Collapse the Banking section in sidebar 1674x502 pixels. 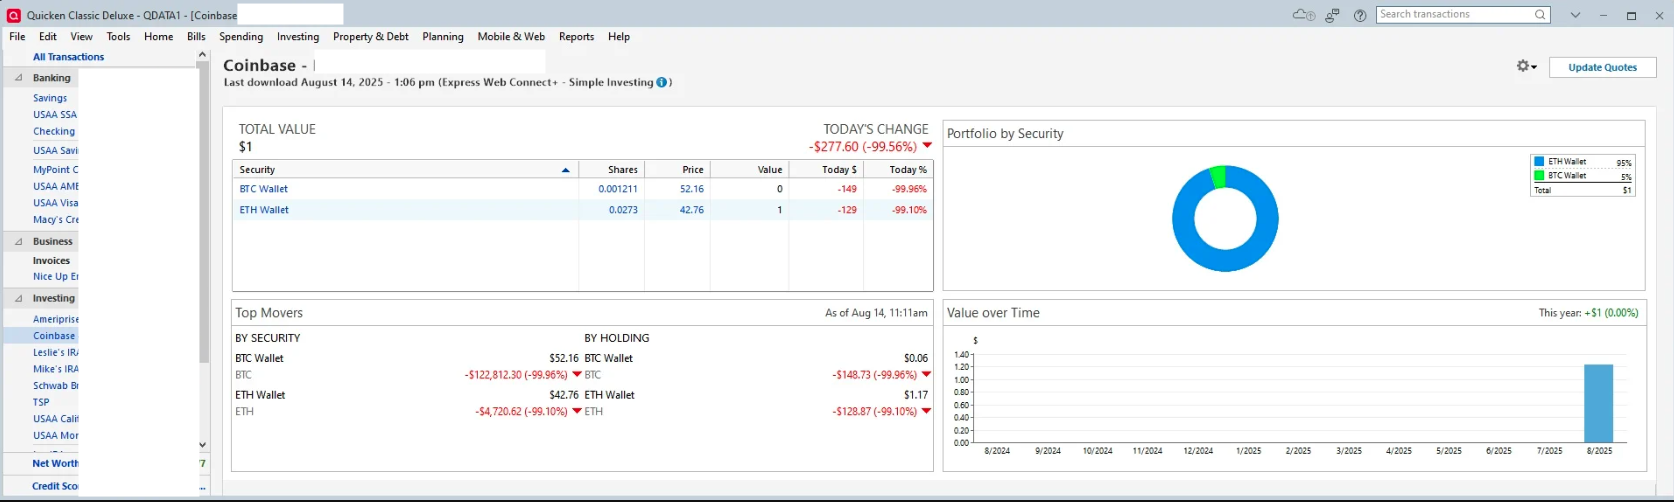[18, 77]
